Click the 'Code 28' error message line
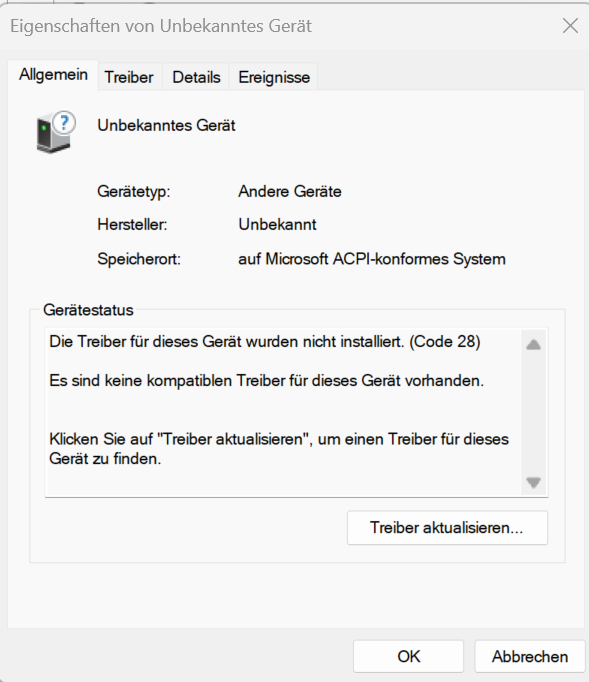This screenshot has width=589, height=682. point(264,342)
